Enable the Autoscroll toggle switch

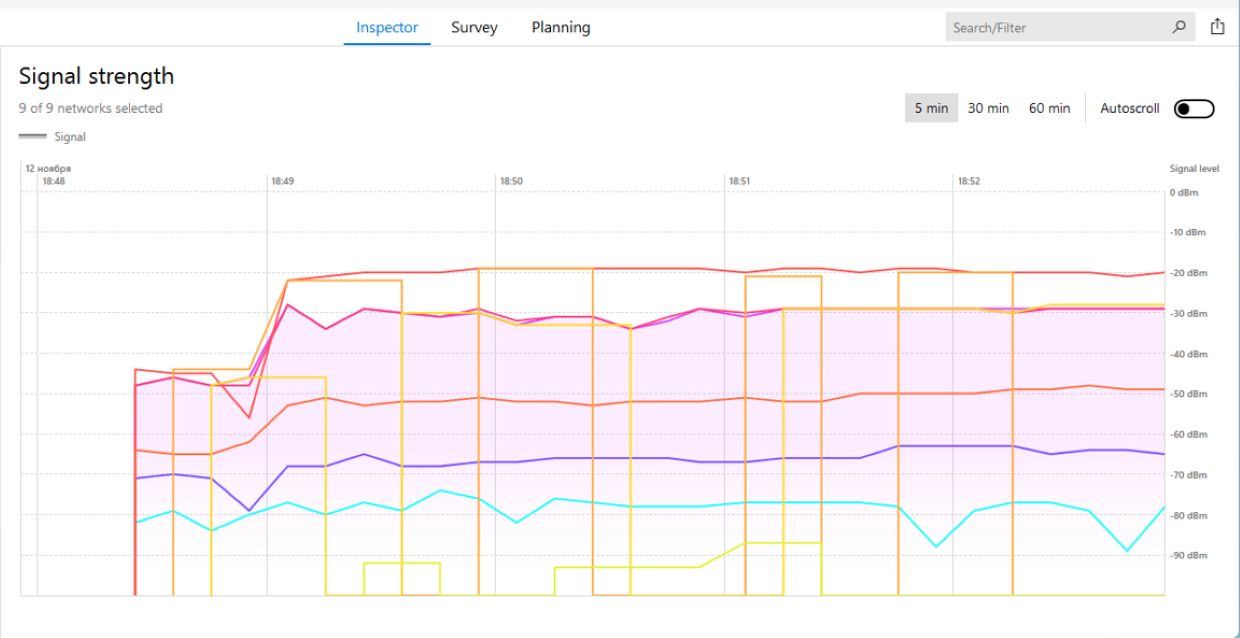coord(1193,108)
